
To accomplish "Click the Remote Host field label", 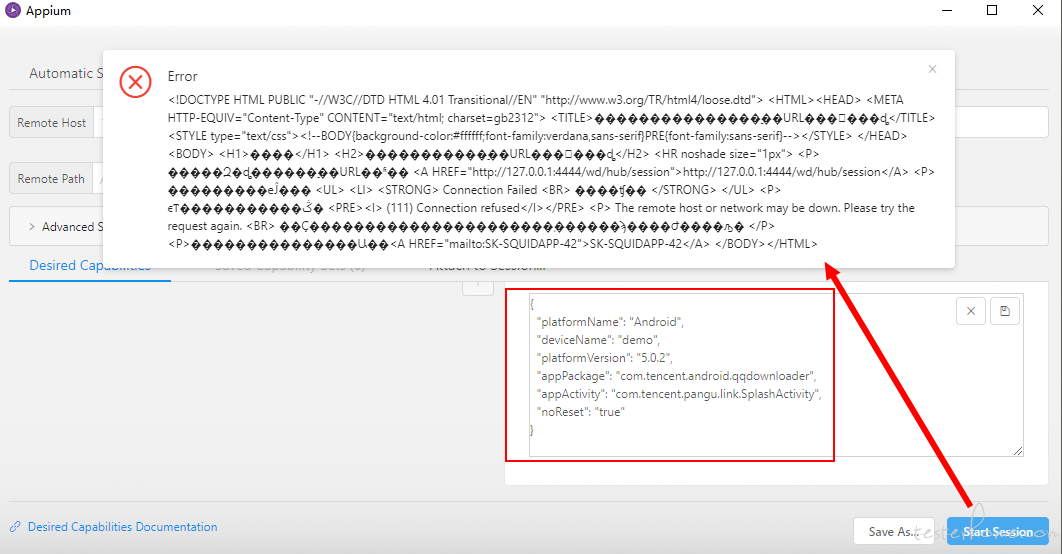I will 51,123.
